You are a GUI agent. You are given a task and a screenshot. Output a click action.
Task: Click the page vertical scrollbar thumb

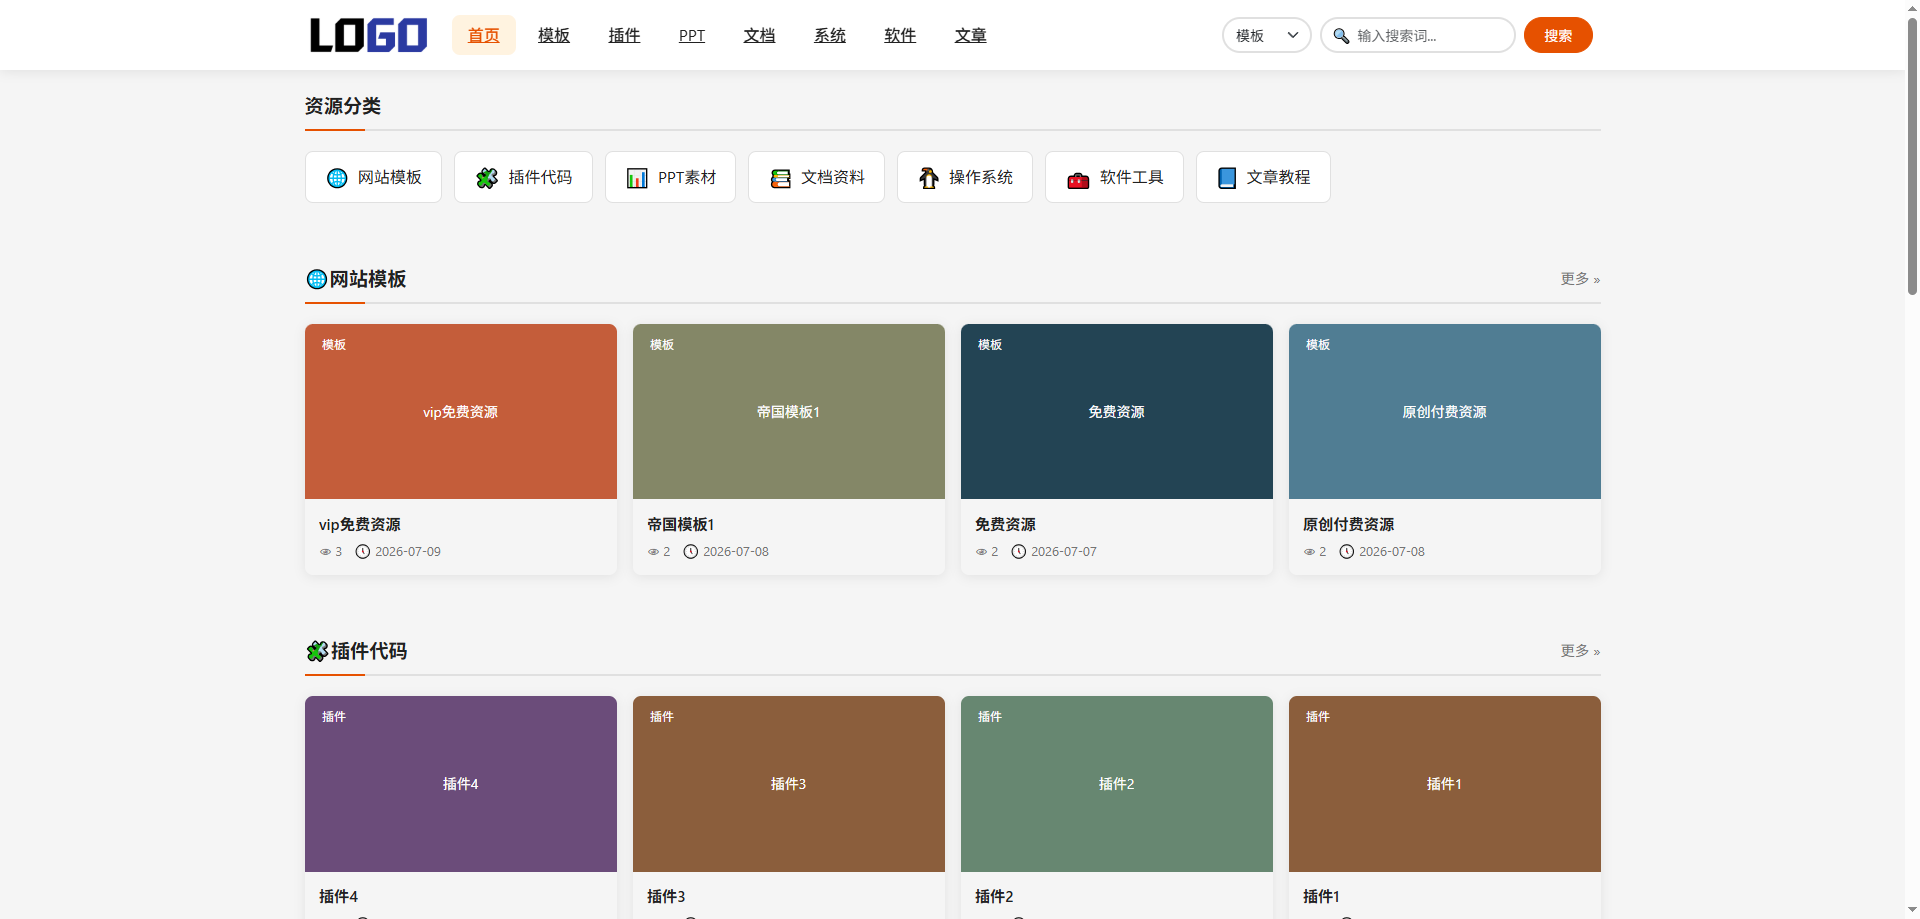1912,155
